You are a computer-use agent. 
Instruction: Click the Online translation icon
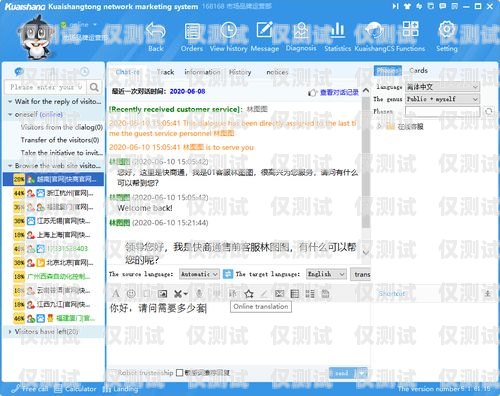tap(233, 294)
